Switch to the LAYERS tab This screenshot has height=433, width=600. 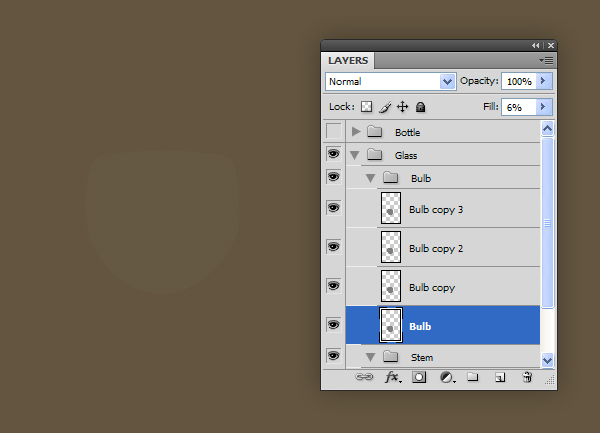348,61
